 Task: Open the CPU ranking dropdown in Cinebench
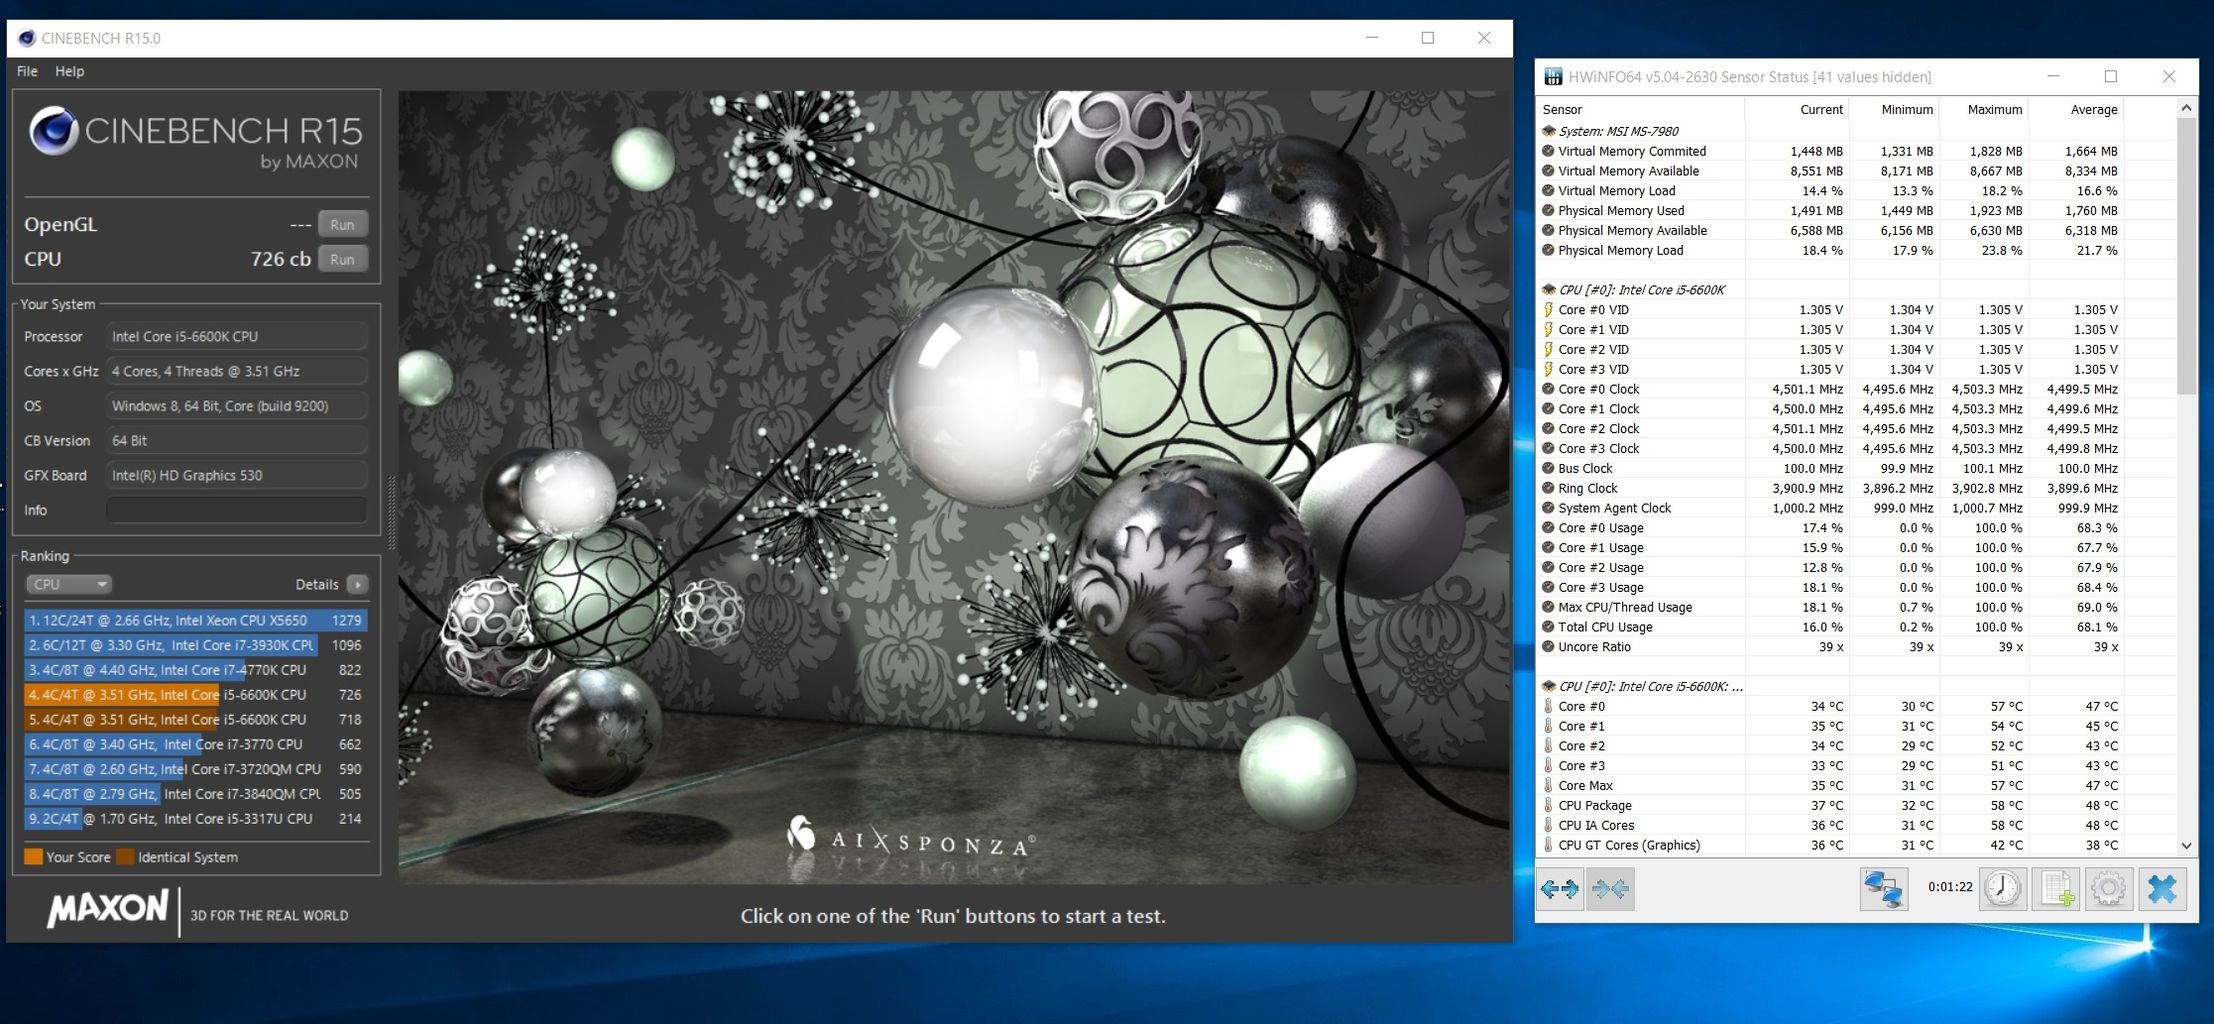coord(68,584)
